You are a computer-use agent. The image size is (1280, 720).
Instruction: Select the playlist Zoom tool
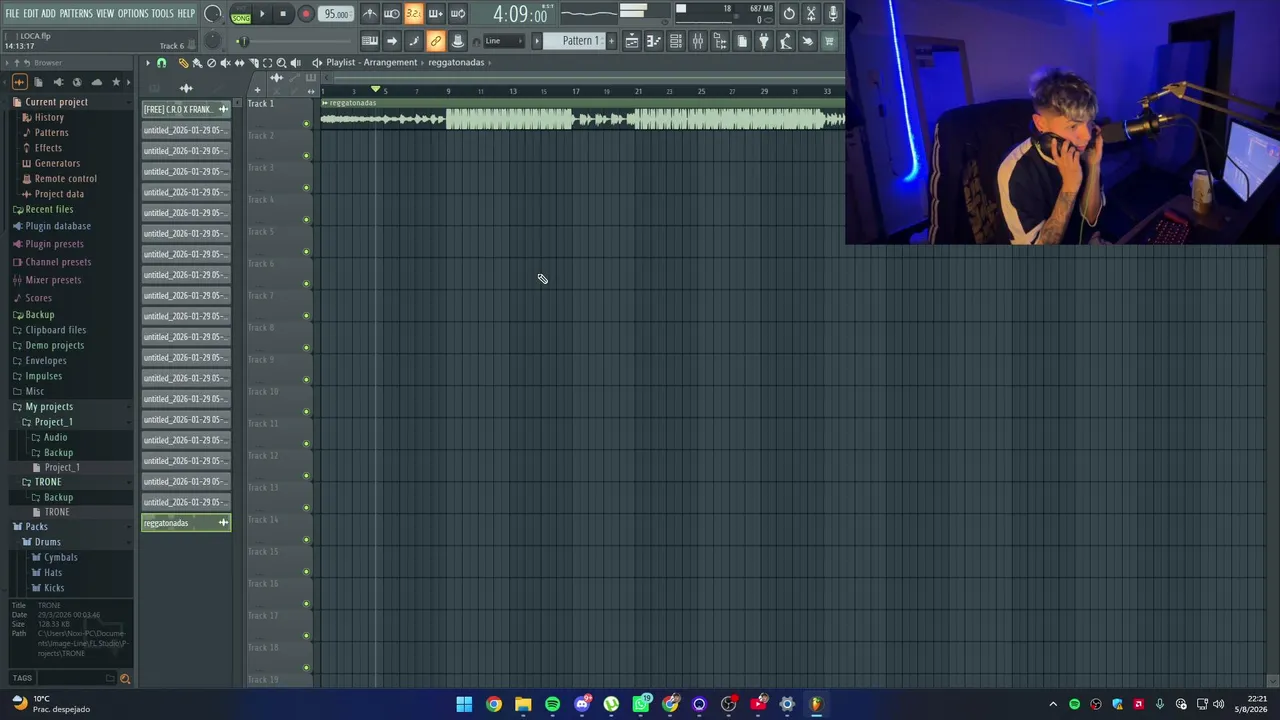coord(281,63)
